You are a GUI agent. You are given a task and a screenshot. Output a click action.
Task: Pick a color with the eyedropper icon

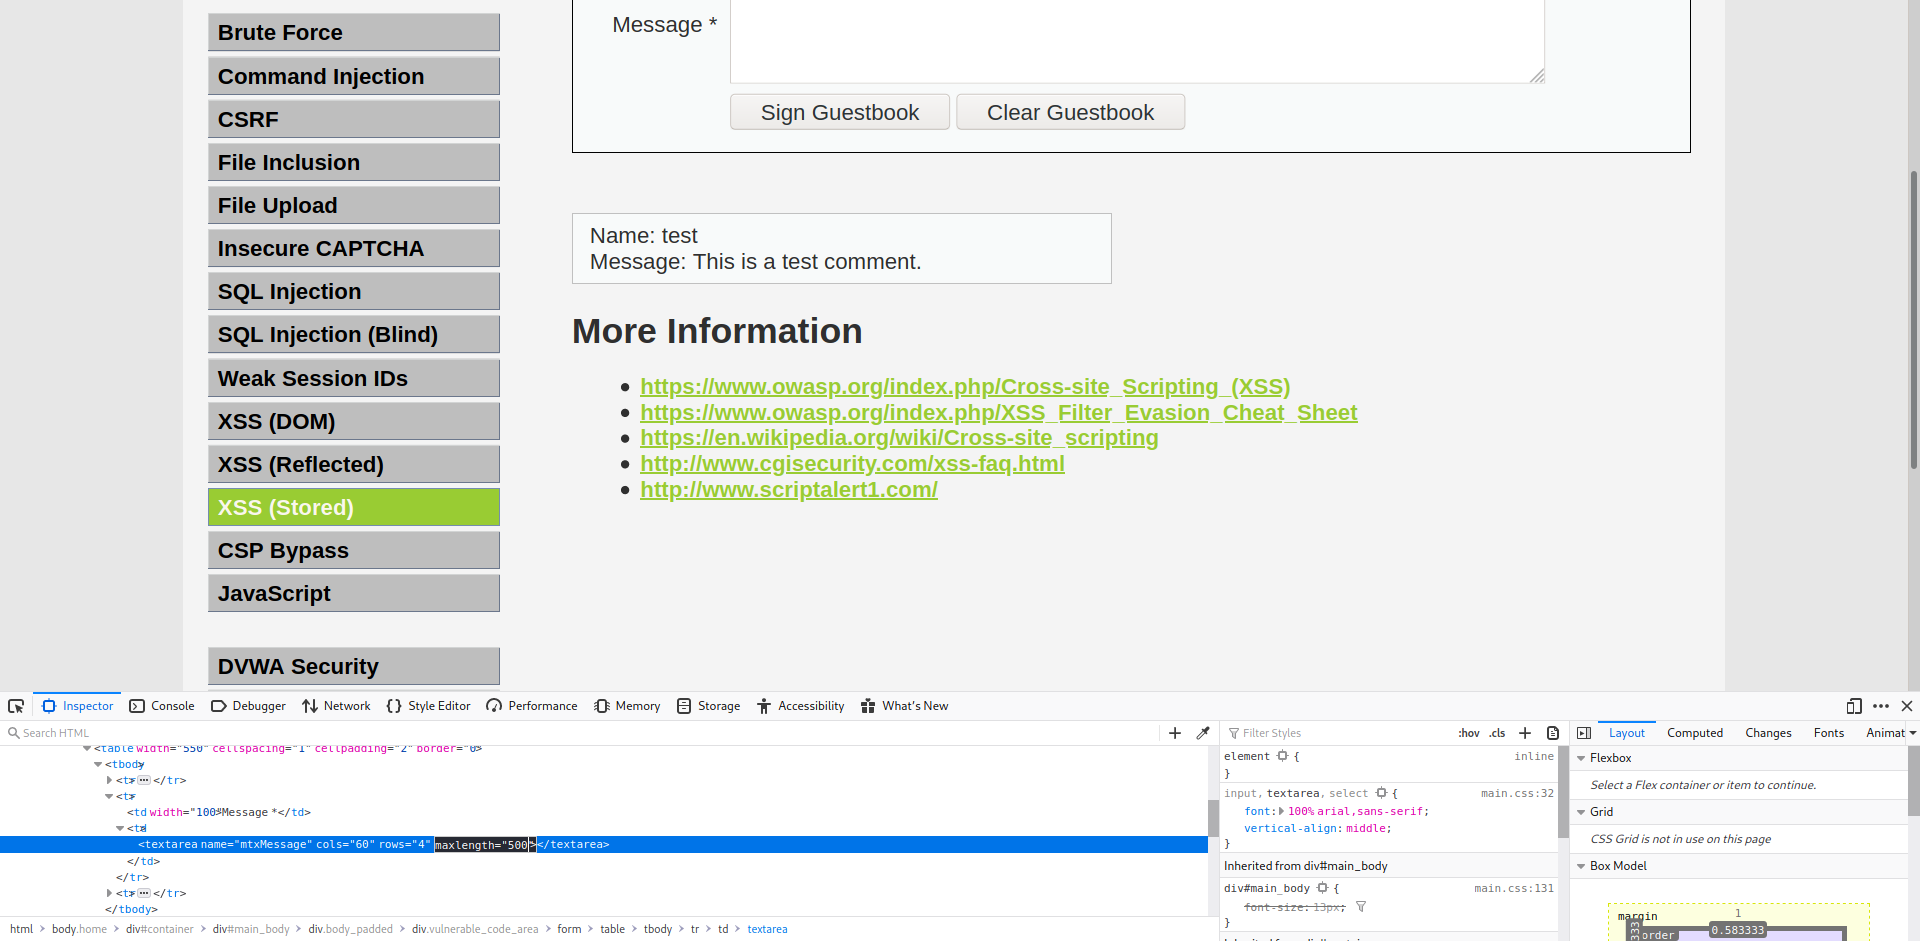[x=1203, y=733]
